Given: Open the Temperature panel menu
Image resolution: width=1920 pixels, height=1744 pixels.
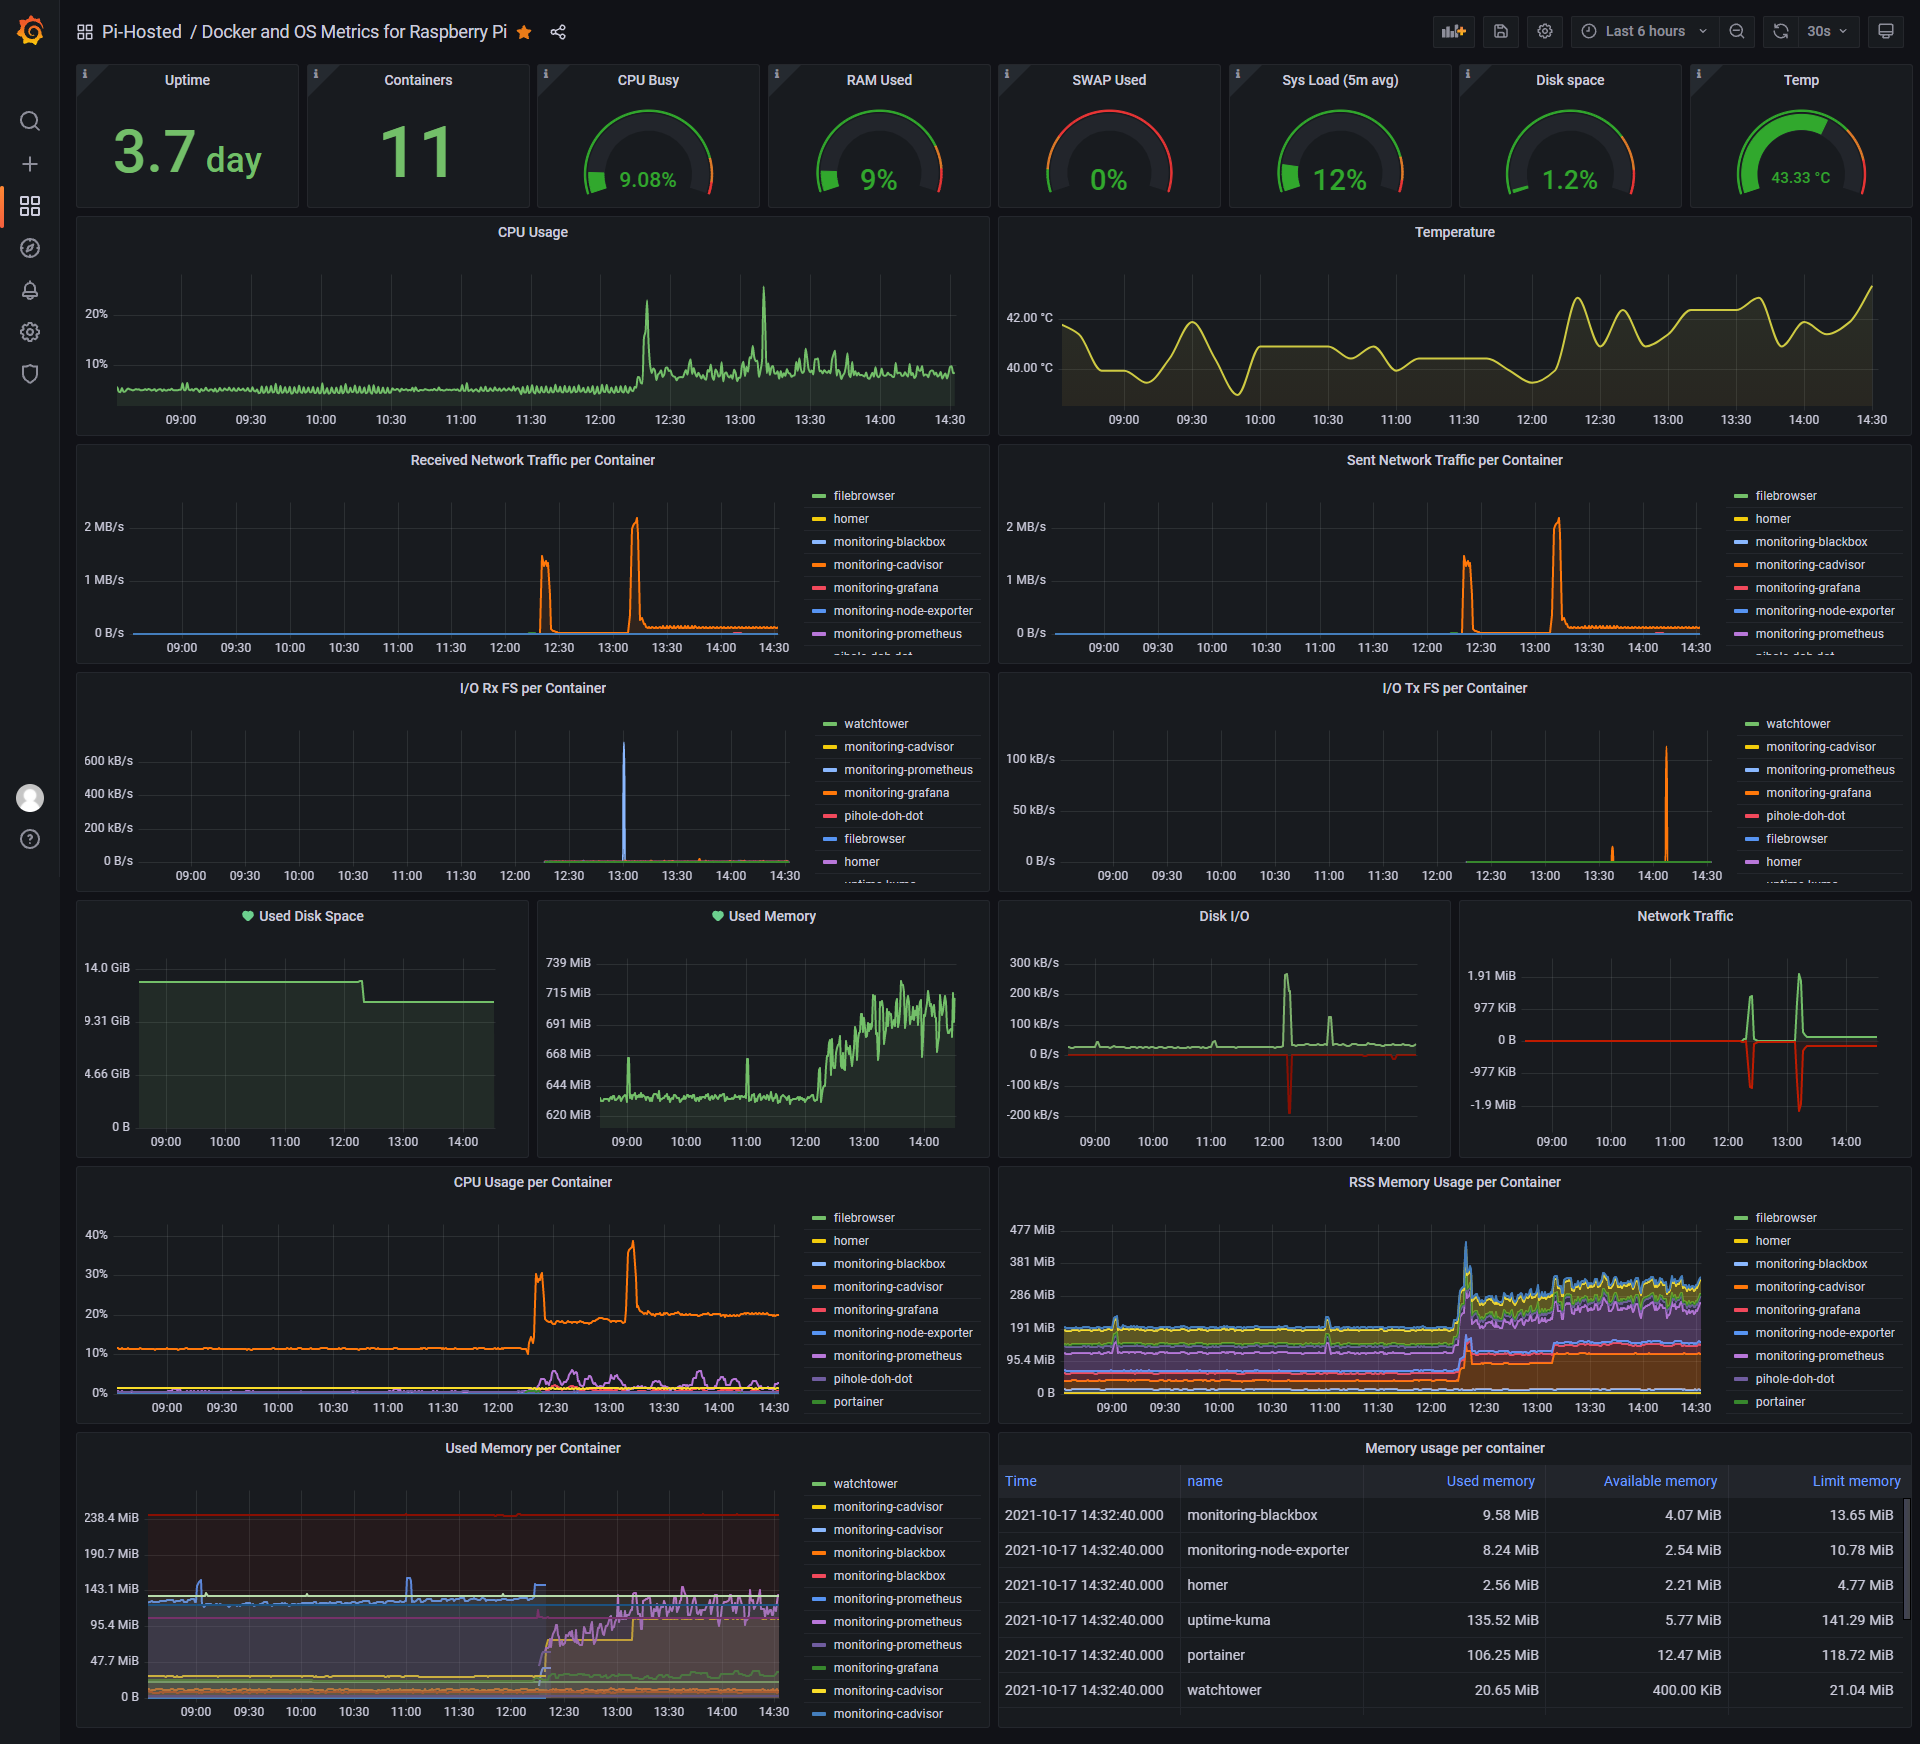Looking at the screenshot, I should click(x=1455, y=231).
